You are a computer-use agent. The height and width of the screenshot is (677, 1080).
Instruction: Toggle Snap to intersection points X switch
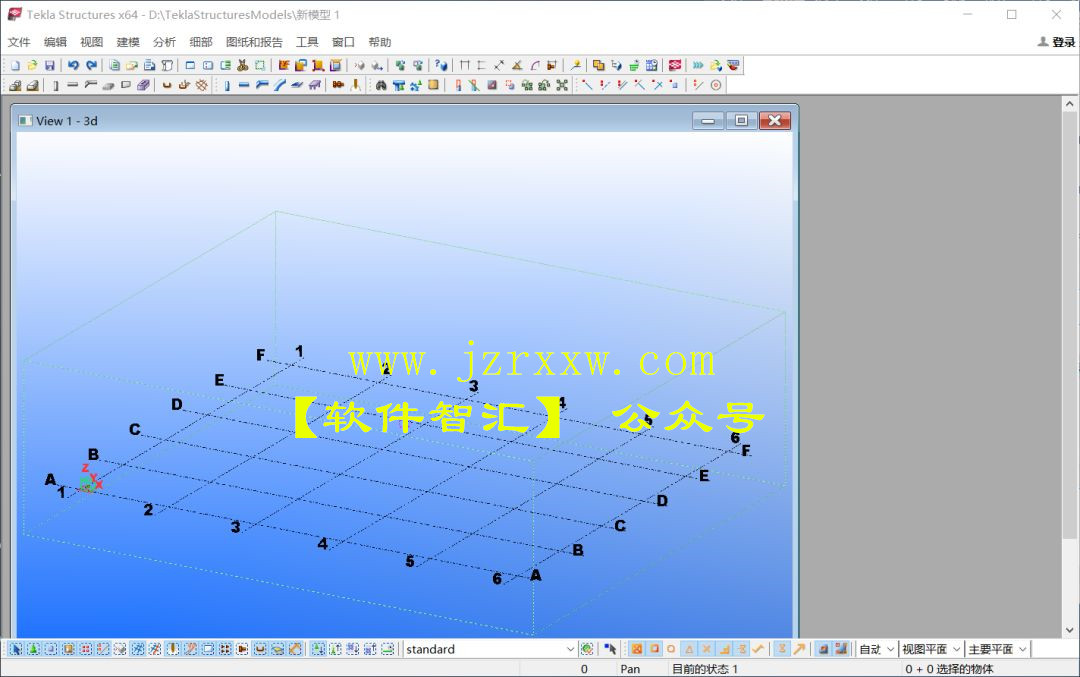pos(706,649)
